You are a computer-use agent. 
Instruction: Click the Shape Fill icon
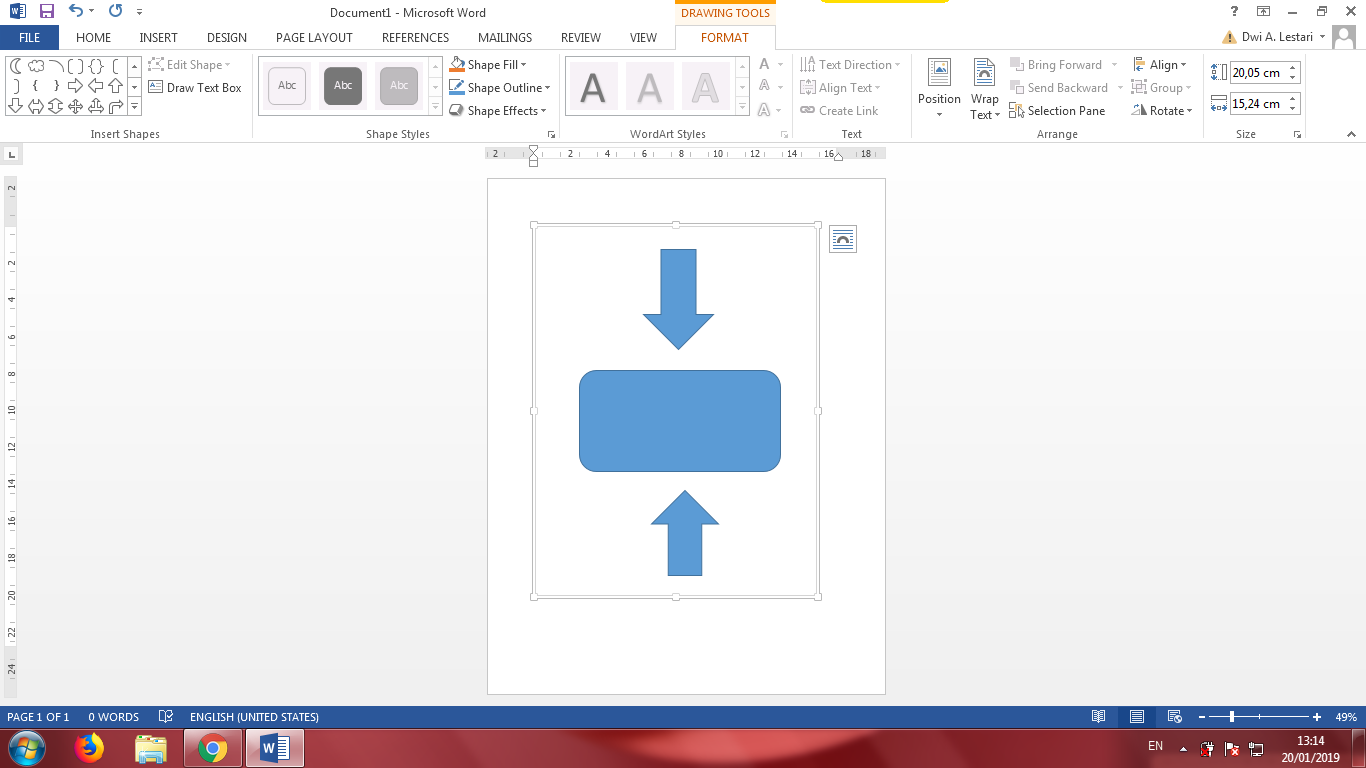point(456,64)
